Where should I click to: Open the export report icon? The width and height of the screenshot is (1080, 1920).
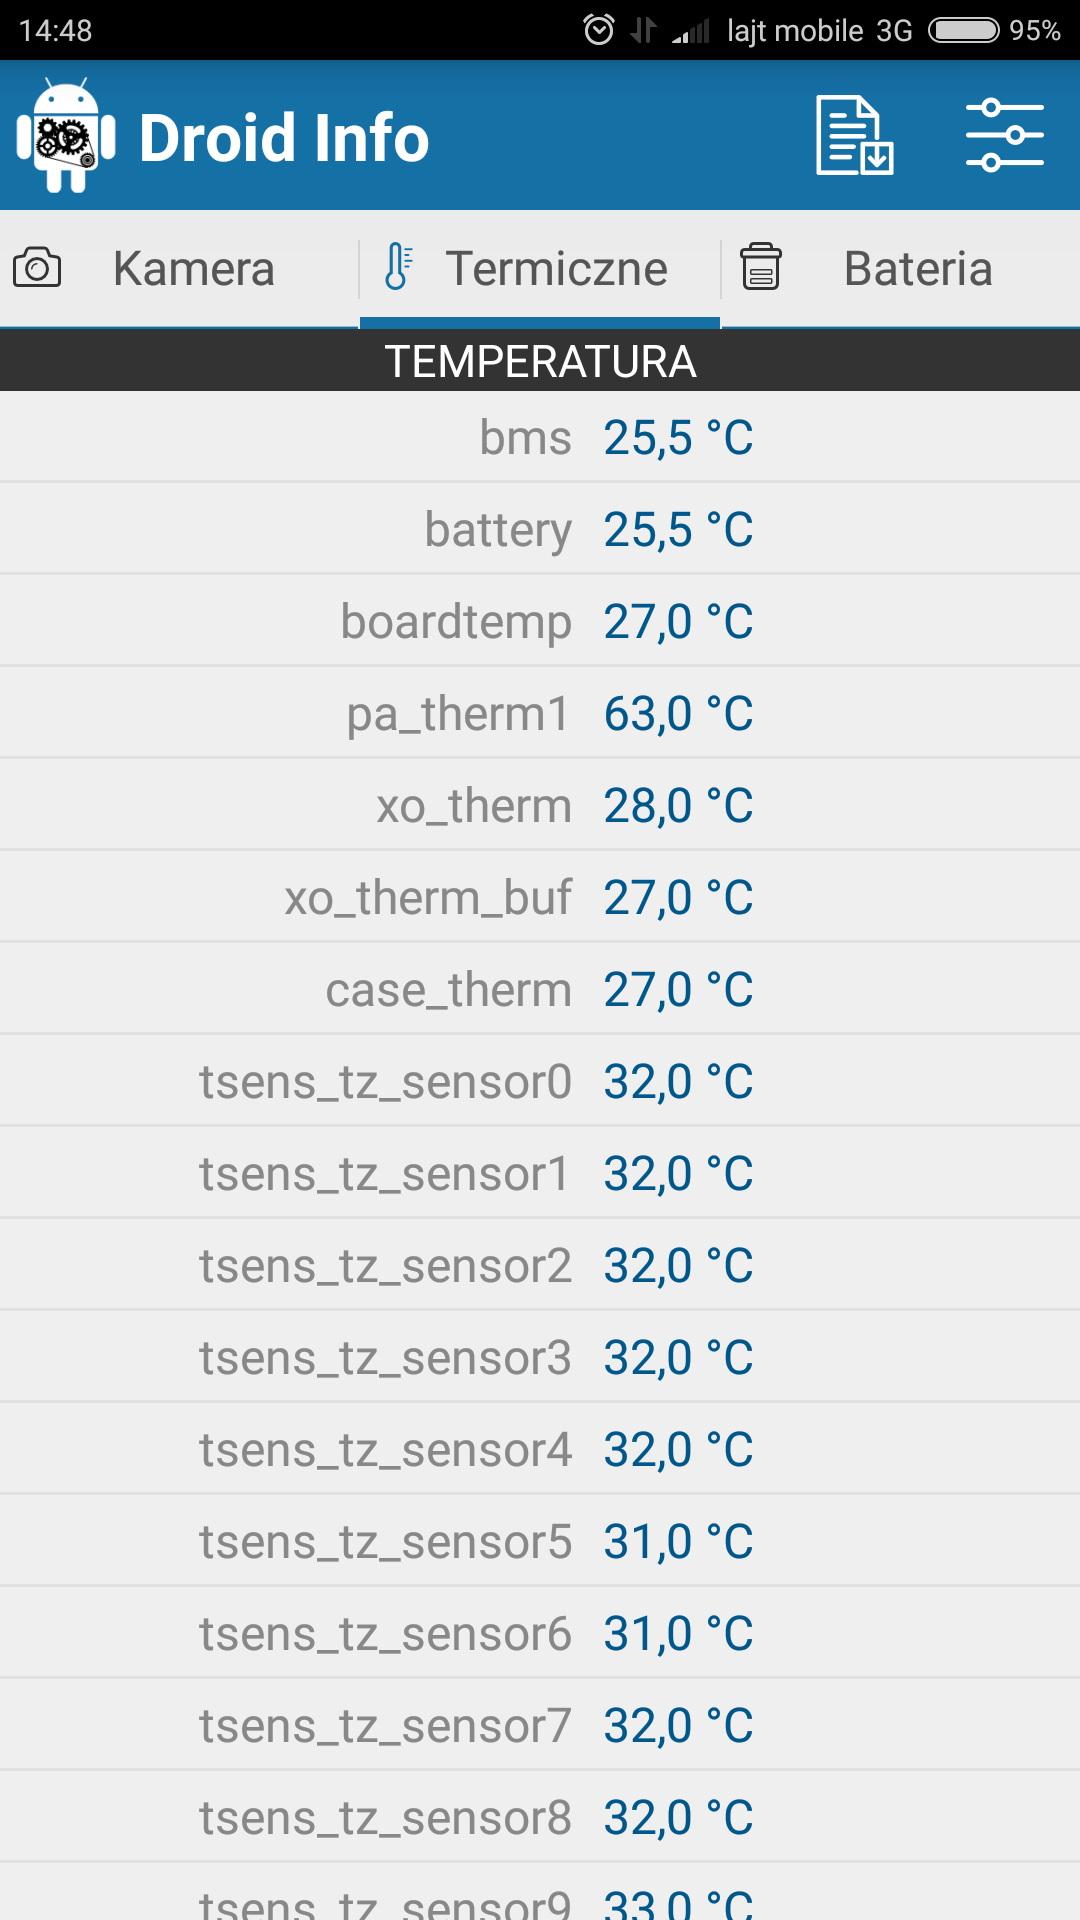click(x=854, y=136)
